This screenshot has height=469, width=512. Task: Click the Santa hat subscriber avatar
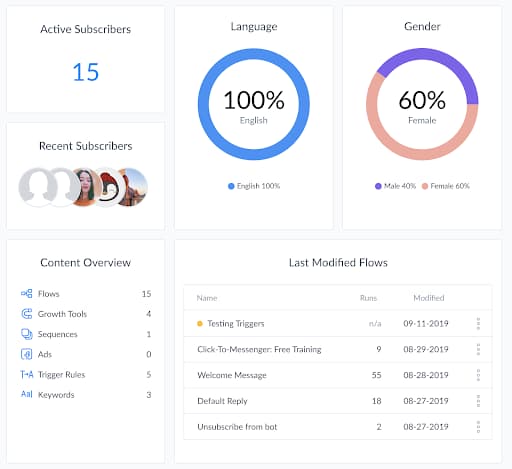pyautogui.click(x=108, y=187)
